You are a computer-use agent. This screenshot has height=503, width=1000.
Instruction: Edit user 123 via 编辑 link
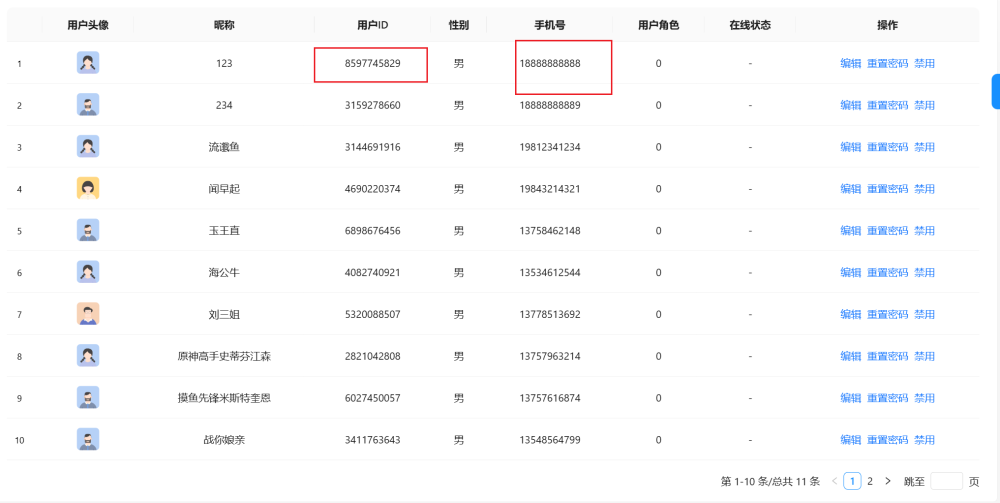(x=850, y=63)
